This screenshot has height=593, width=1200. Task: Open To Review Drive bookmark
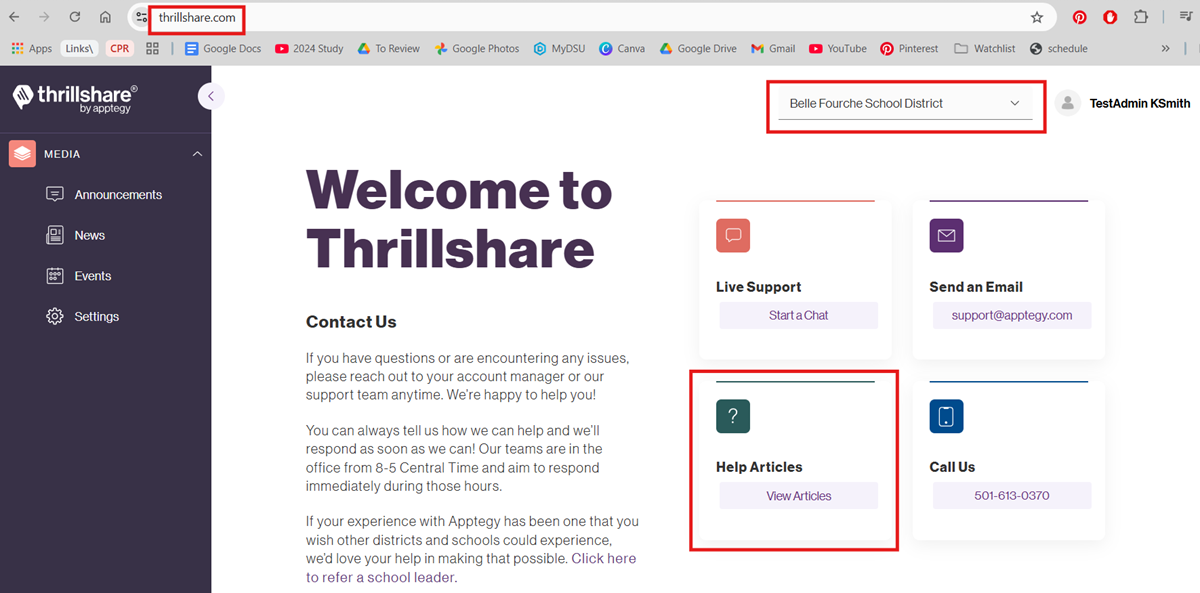[388, 48]
